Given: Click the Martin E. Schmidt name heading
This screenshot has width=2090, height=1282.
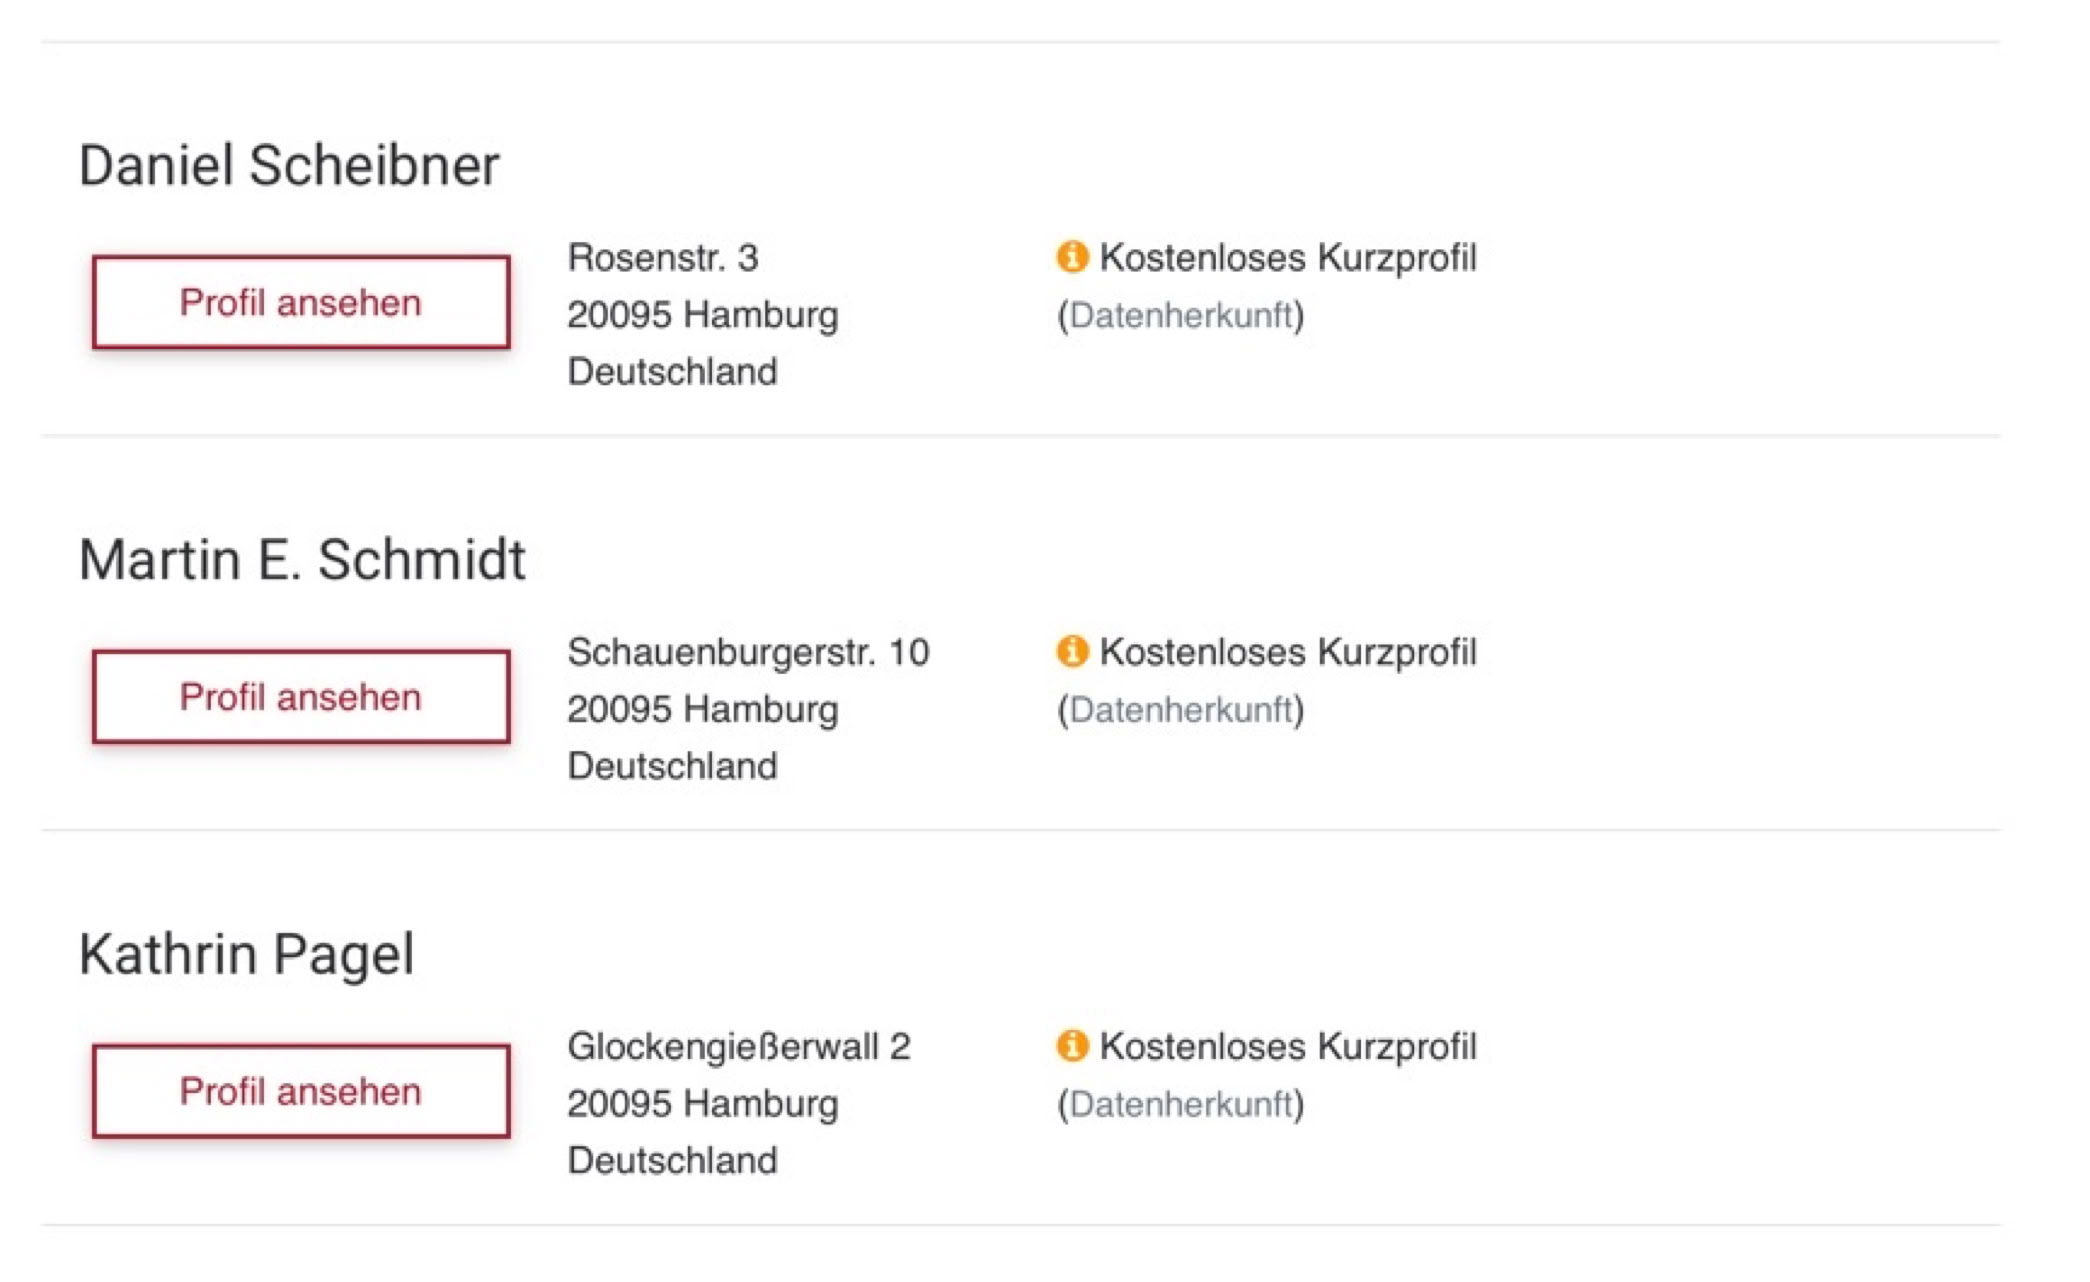Looking at the screenshot, I should click(302, 560).
